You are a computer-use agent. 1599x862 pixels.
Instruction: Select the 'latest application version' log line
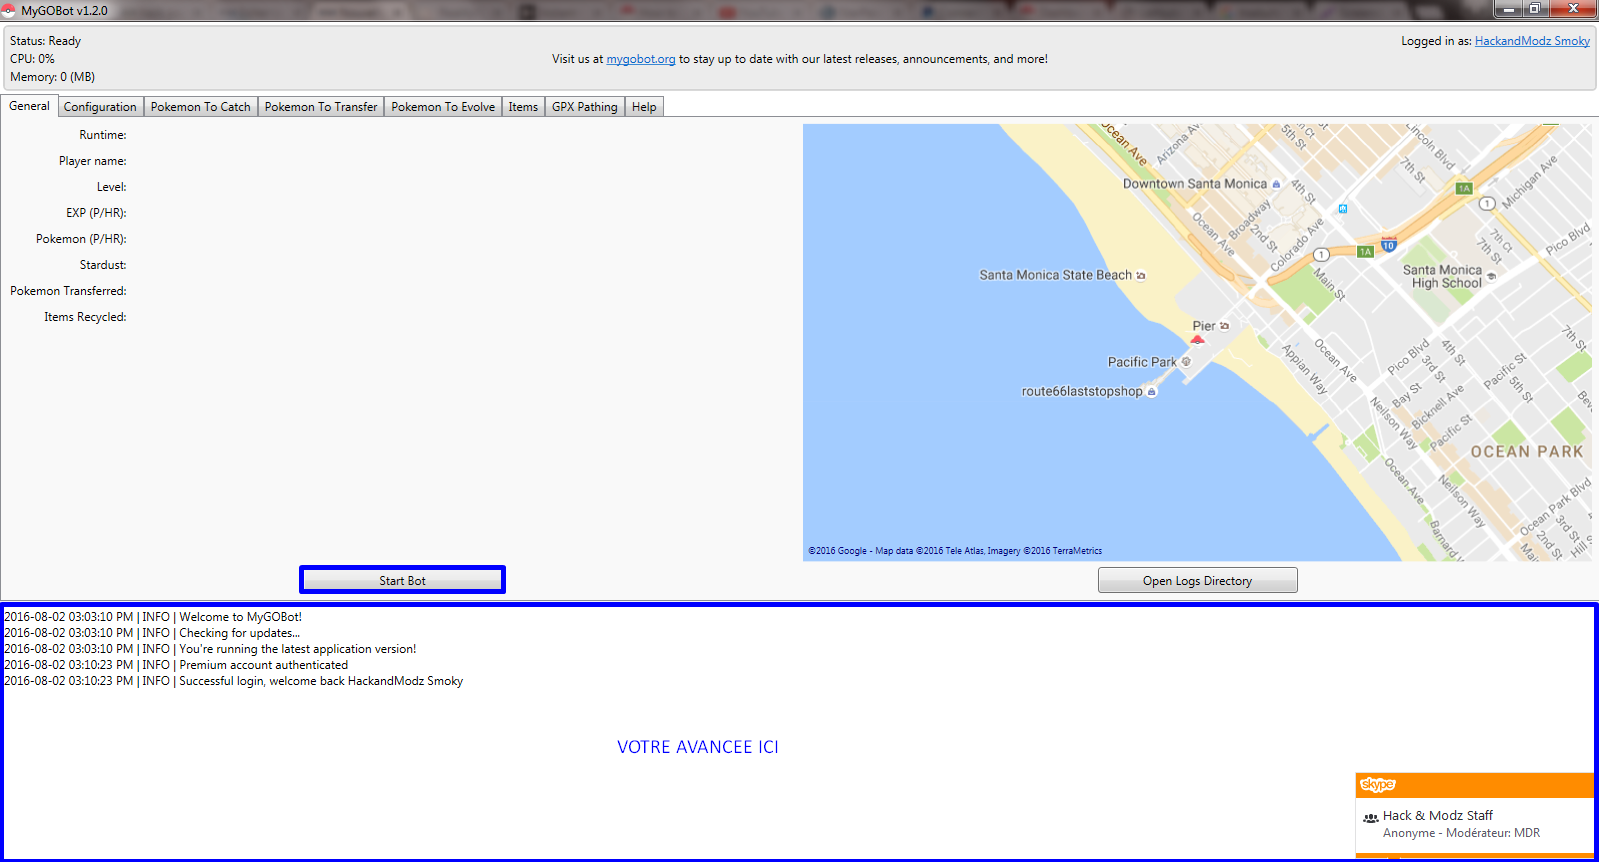pos(210,649)
